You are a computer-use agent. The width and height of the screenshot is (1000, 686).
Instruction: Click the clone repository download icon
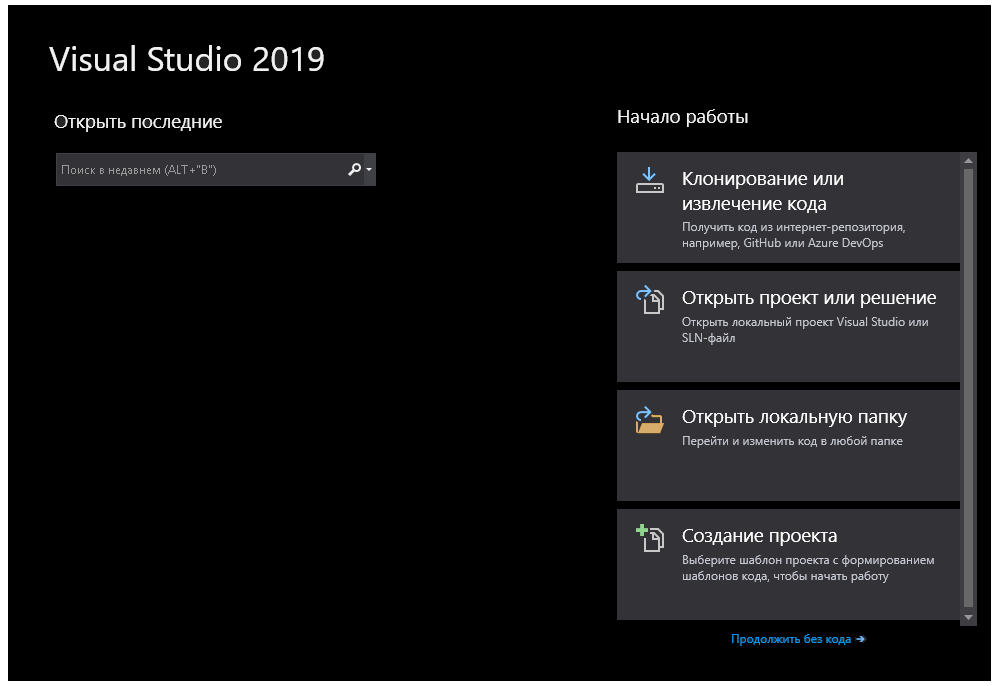649,180
